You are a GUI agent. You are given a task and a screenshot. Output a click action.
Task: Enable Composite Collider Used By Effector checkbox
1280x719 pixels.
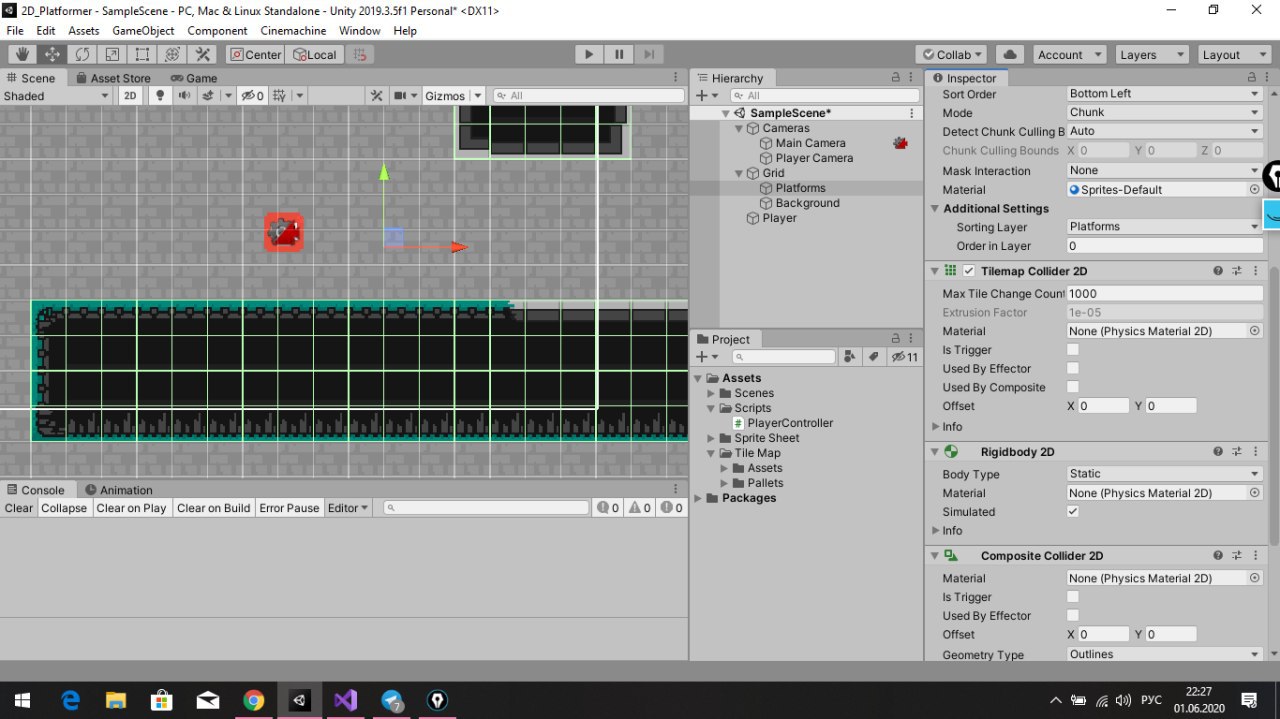pyautogui.click(x=1073, y=616)
